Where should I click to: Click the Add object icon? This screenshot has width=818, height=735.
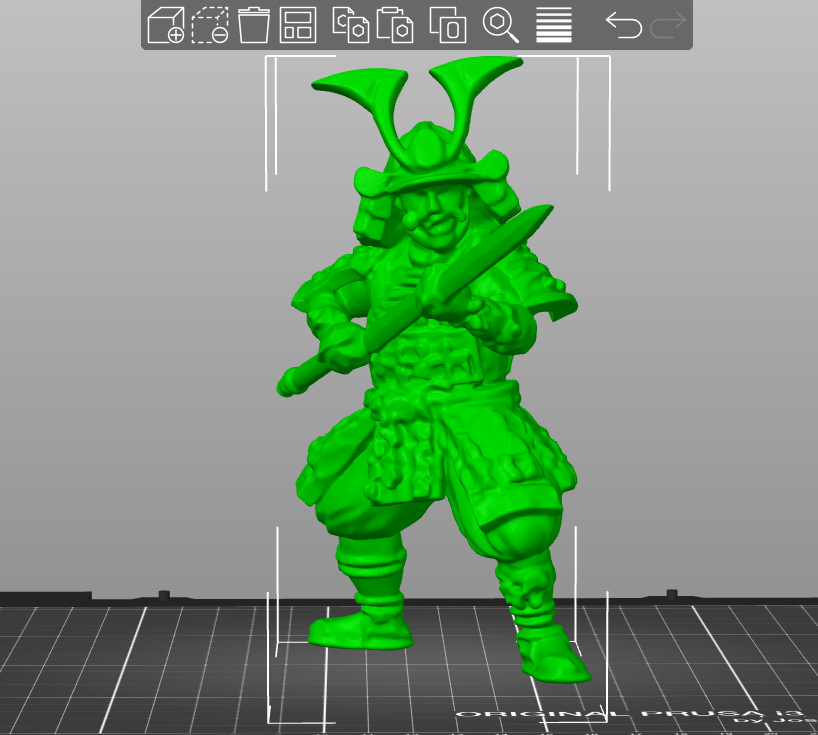coord(166,25)
